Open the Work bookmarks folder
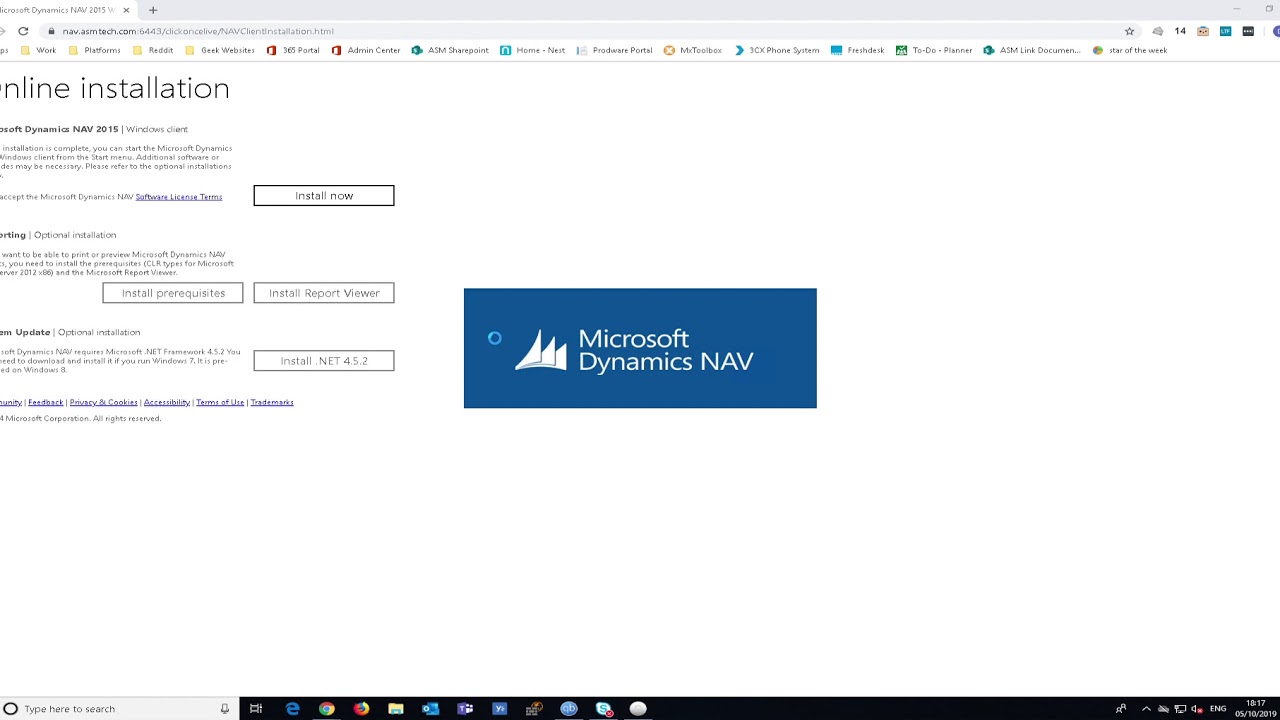This screenshot has height=720, width=1280. click(39, 50)
